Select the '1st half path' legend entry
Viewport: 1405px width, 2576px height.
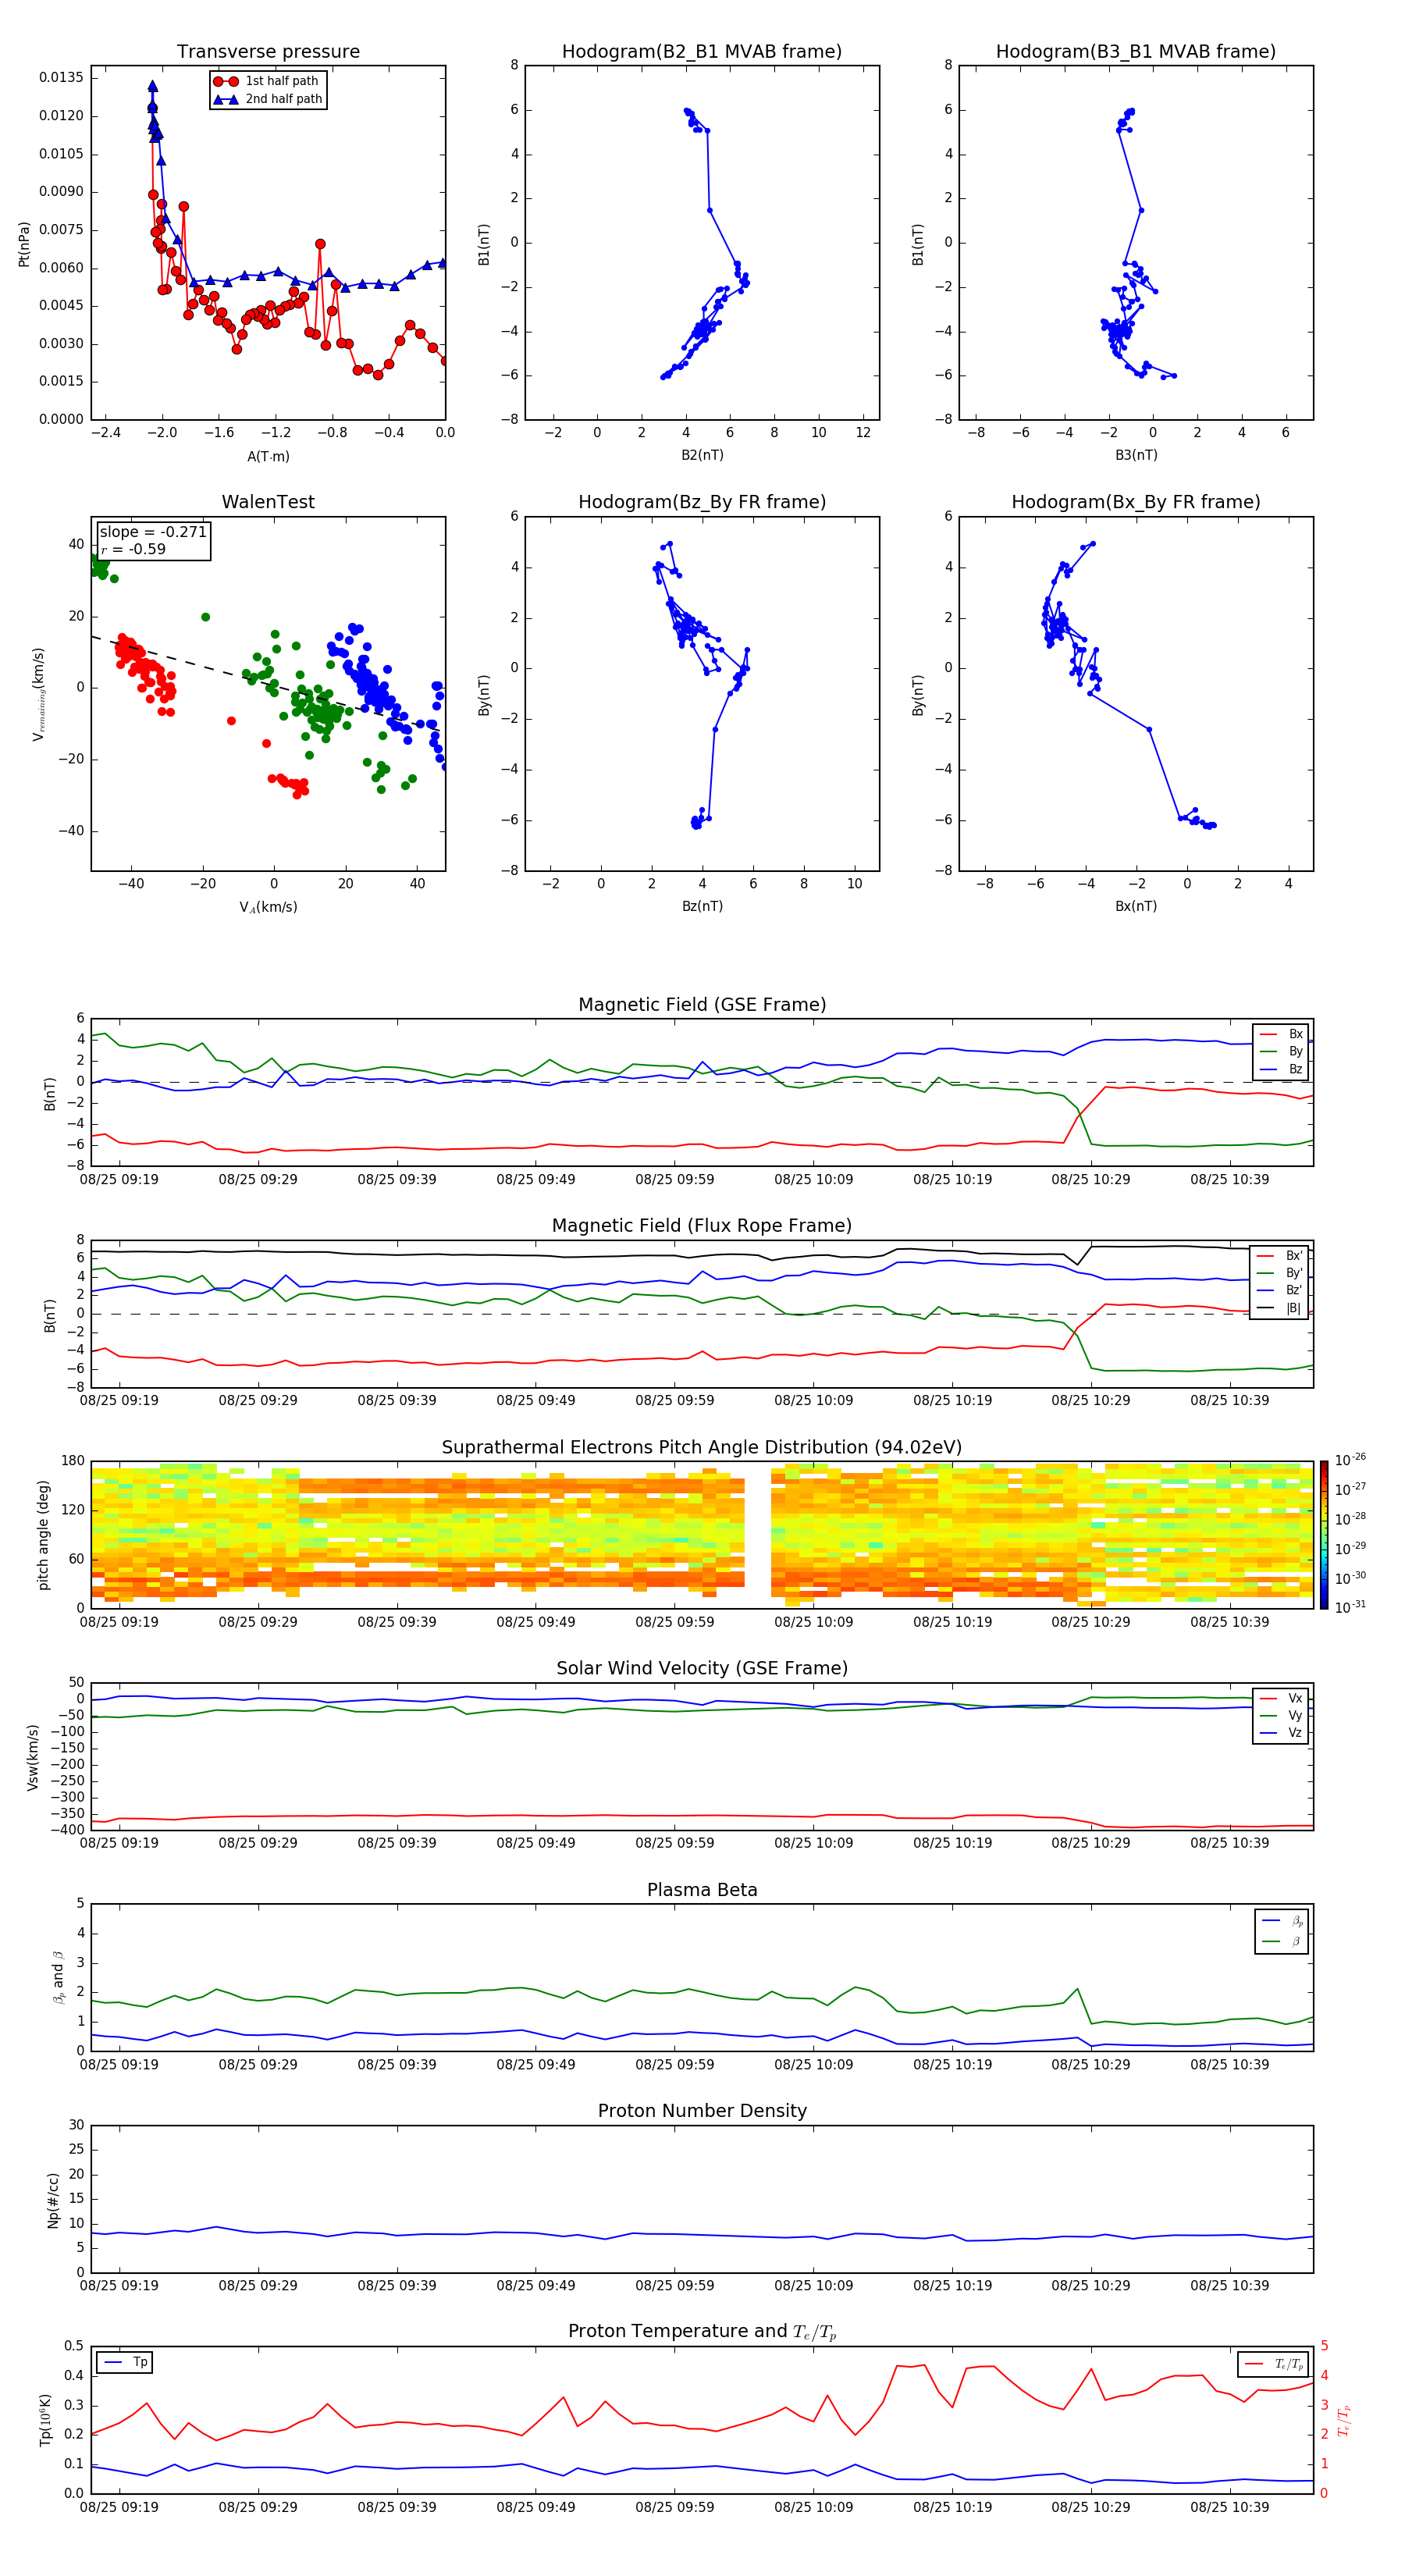268,81
